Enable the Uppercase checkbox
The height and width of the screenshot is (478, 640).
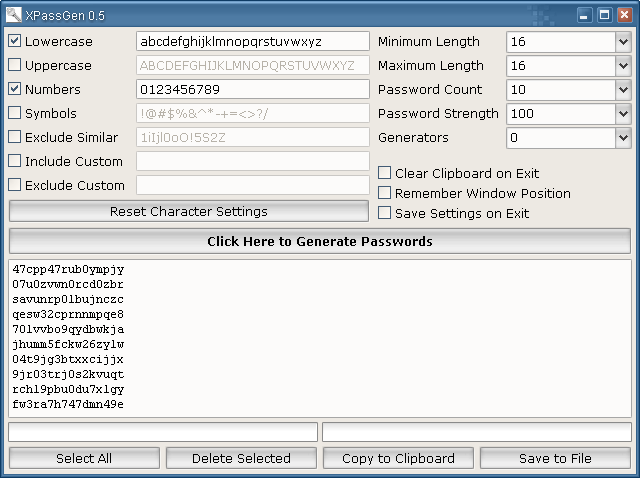pyautogui.click(x=15, y=65)
